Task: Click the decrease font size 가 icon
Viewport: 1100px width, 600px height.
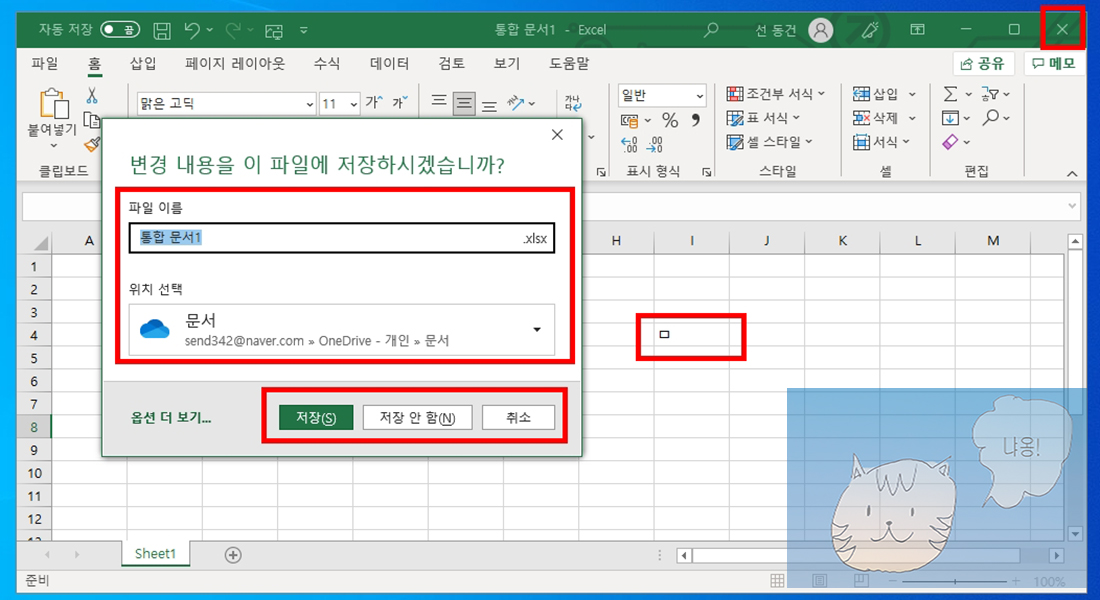Action: tap(400, 102)
